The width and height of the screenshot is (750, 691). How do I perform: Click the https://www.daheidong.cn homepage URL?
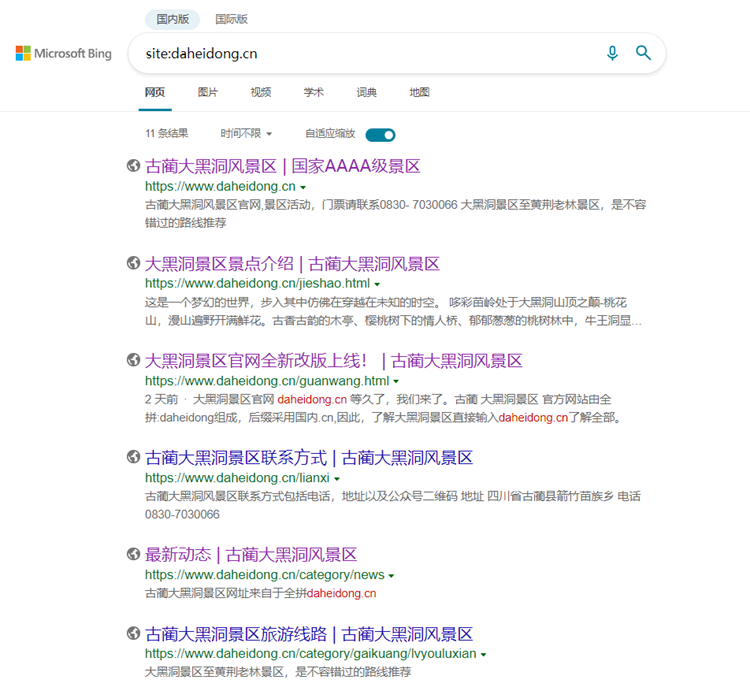(221, 186)
